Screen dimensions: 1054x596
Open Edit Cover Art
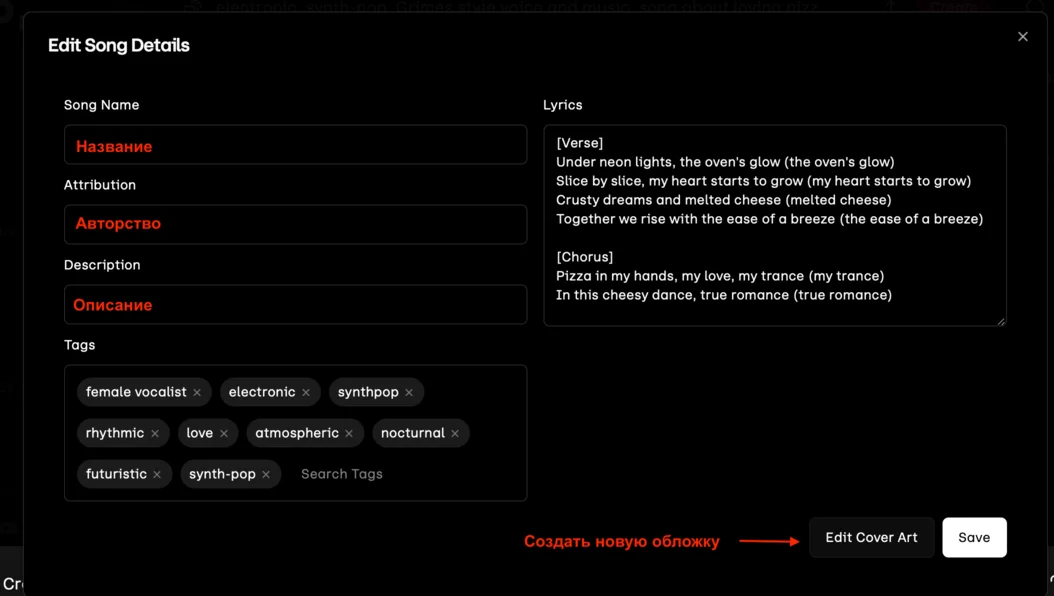tap(871, 538)
